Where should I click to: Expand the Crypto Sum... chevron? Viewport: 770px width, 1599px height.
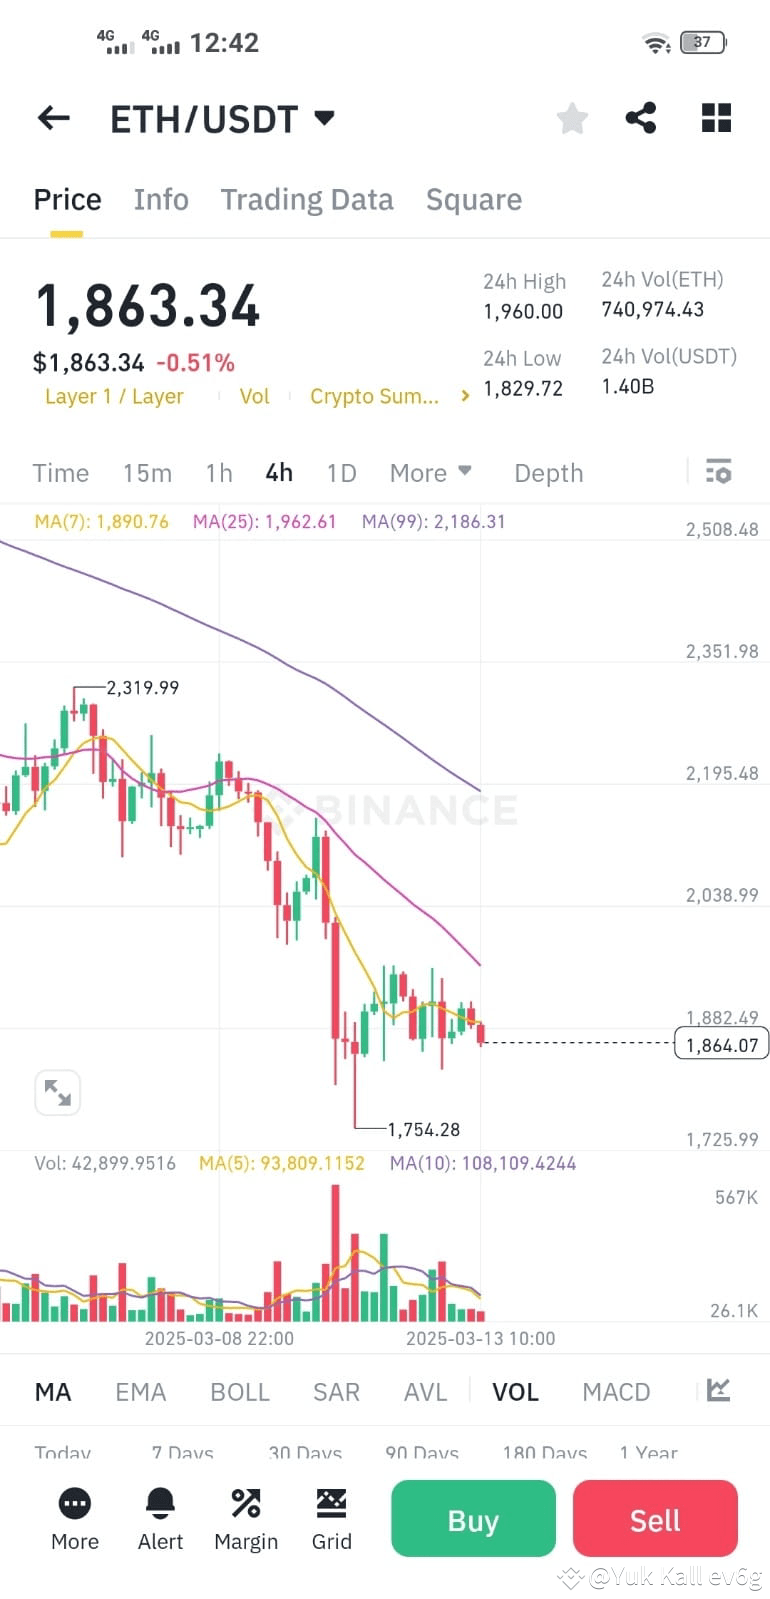tap(464, 395)
